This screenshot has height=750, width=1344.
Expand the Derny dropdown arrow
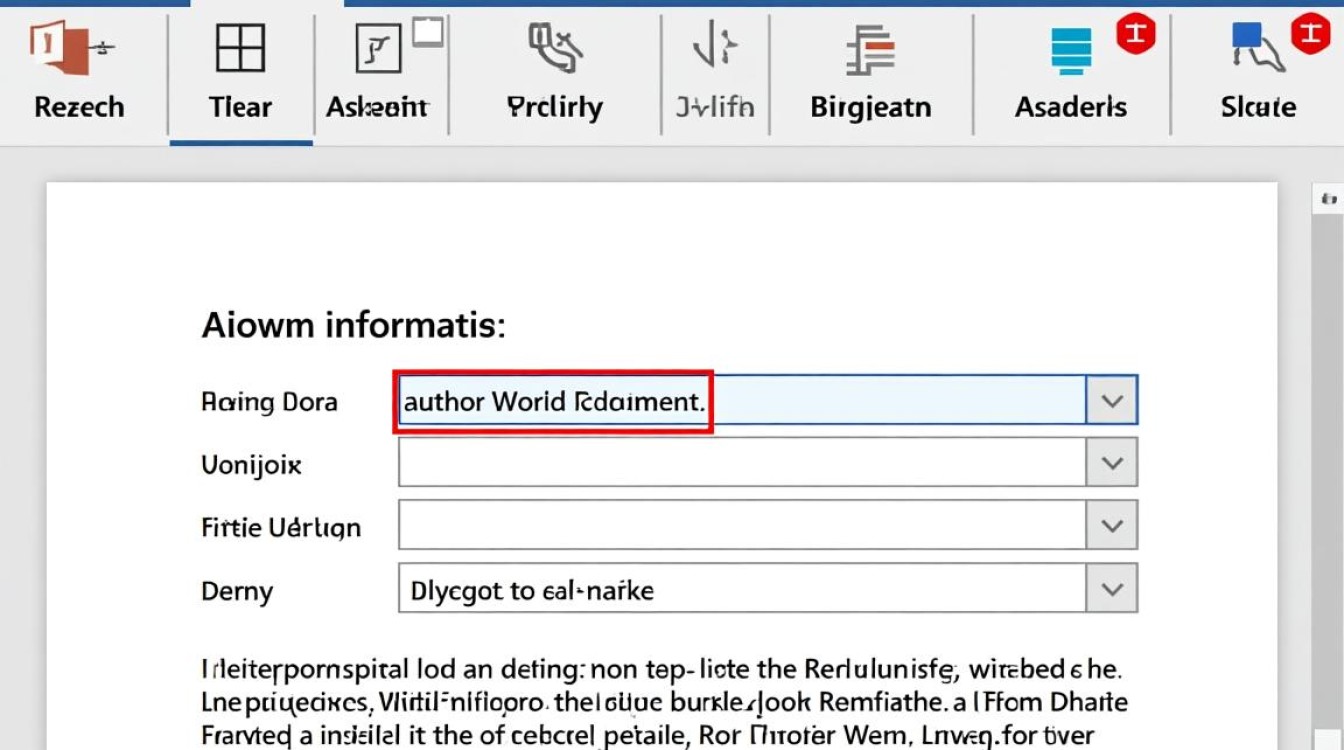point(1112,589)
